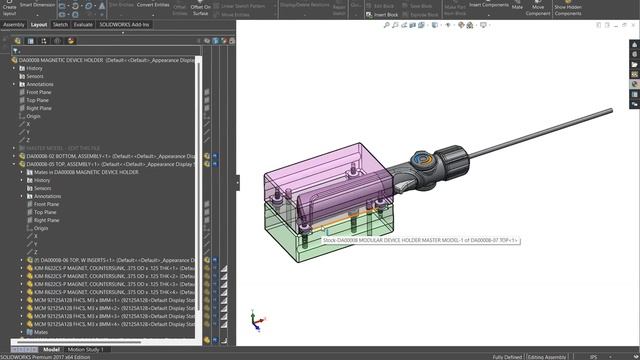
Task: Toggle hide/show for DA00008-05 TOP, ASSEMBLY
Action: 207,164
